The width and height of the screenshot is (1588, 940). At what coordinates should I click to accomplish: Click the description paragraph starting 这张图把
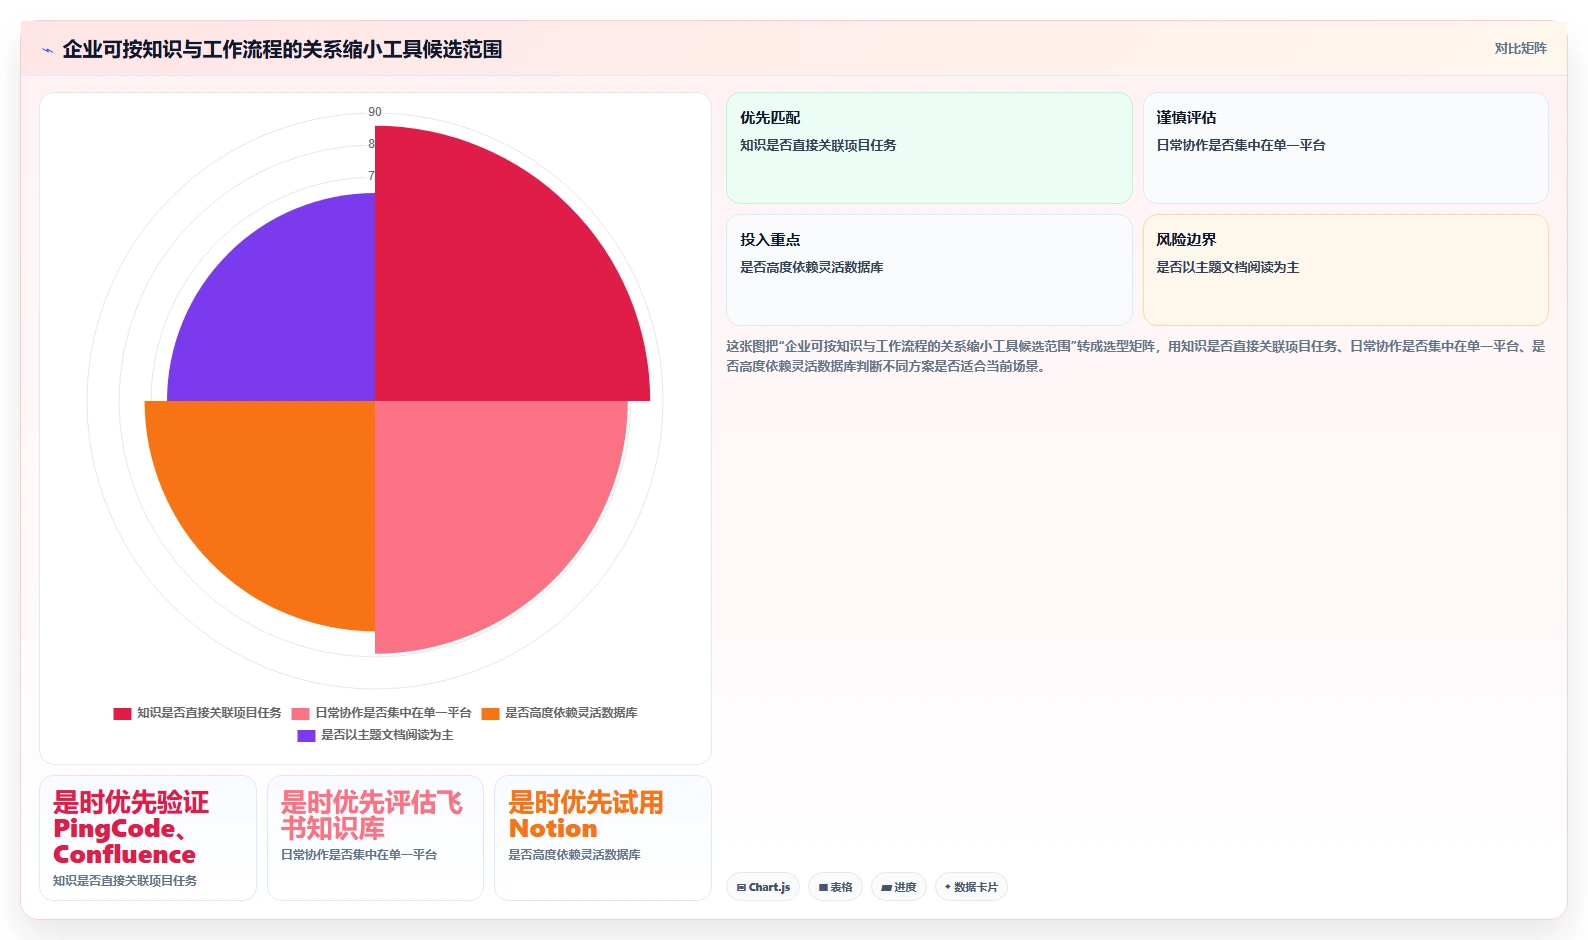(1136, 356)
